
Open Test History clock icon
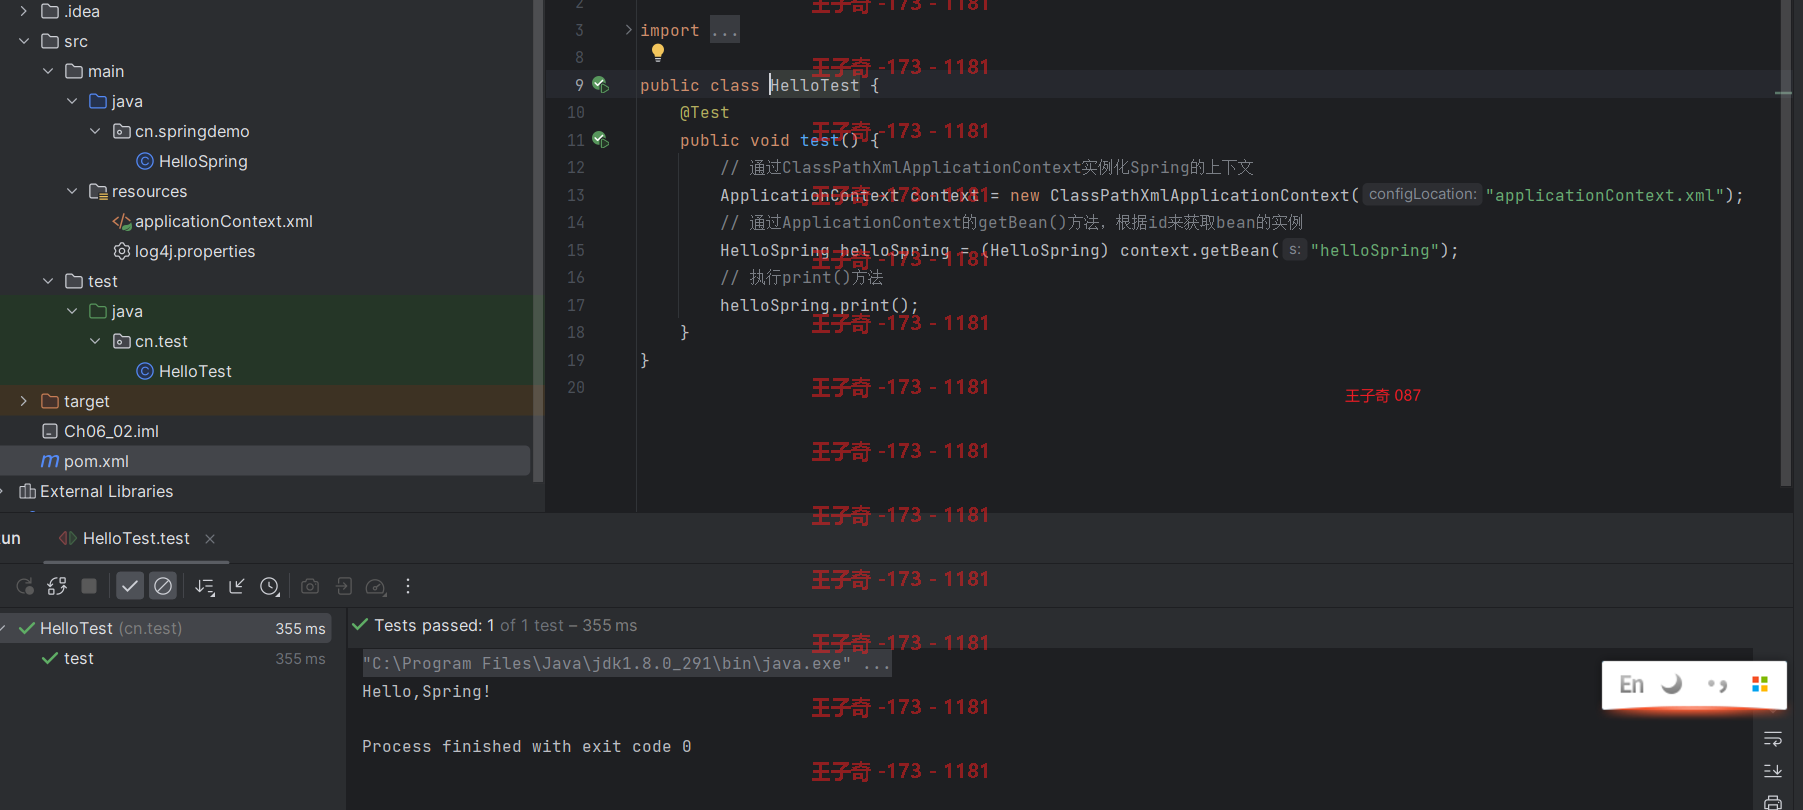[x=269, y=587]
